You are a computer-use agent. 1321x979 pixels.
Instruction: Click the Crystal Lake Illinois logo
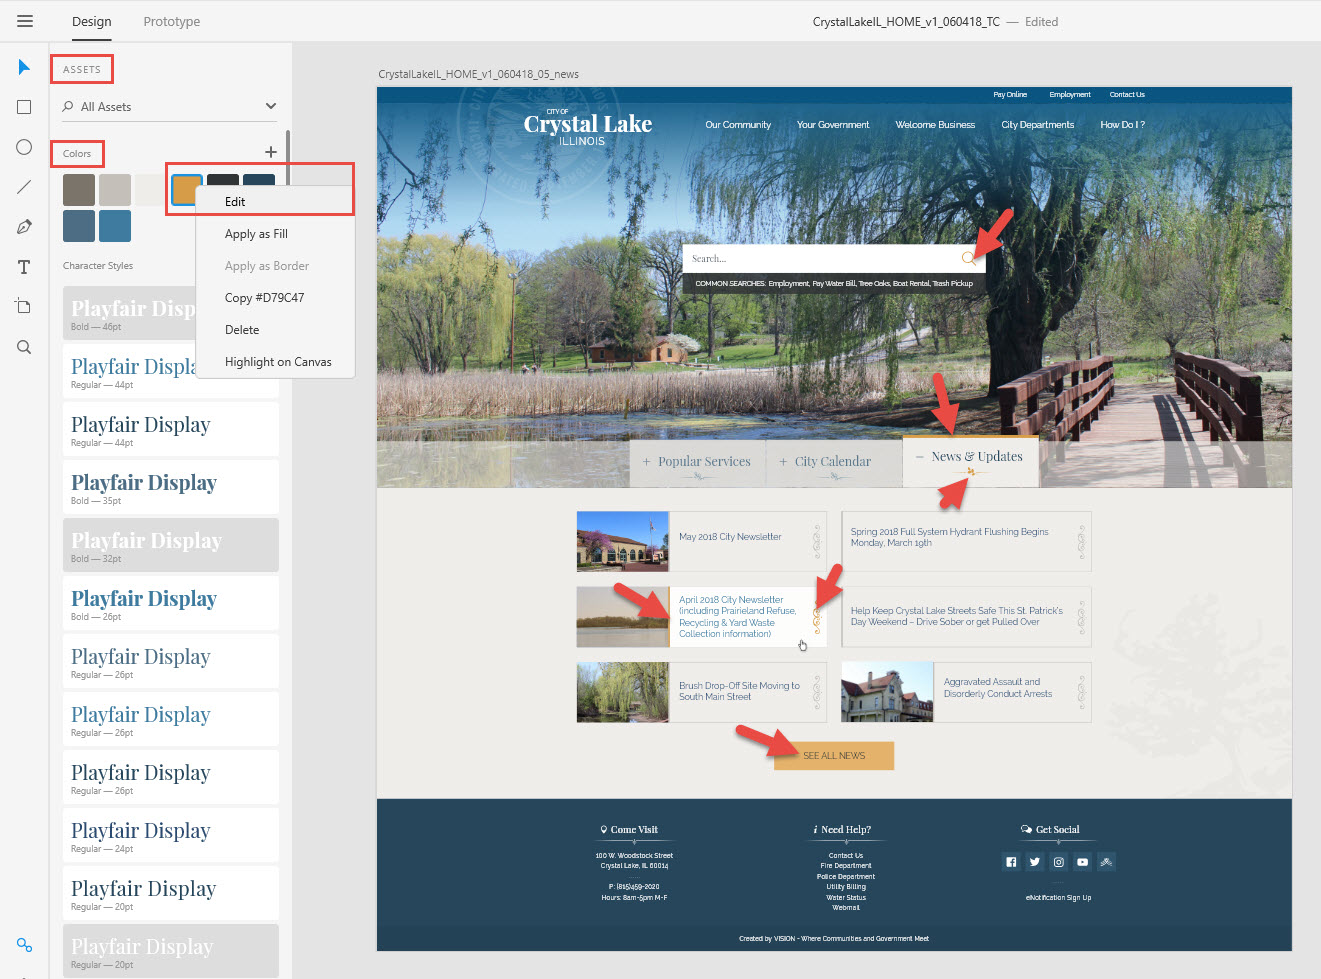pos(588,127)
